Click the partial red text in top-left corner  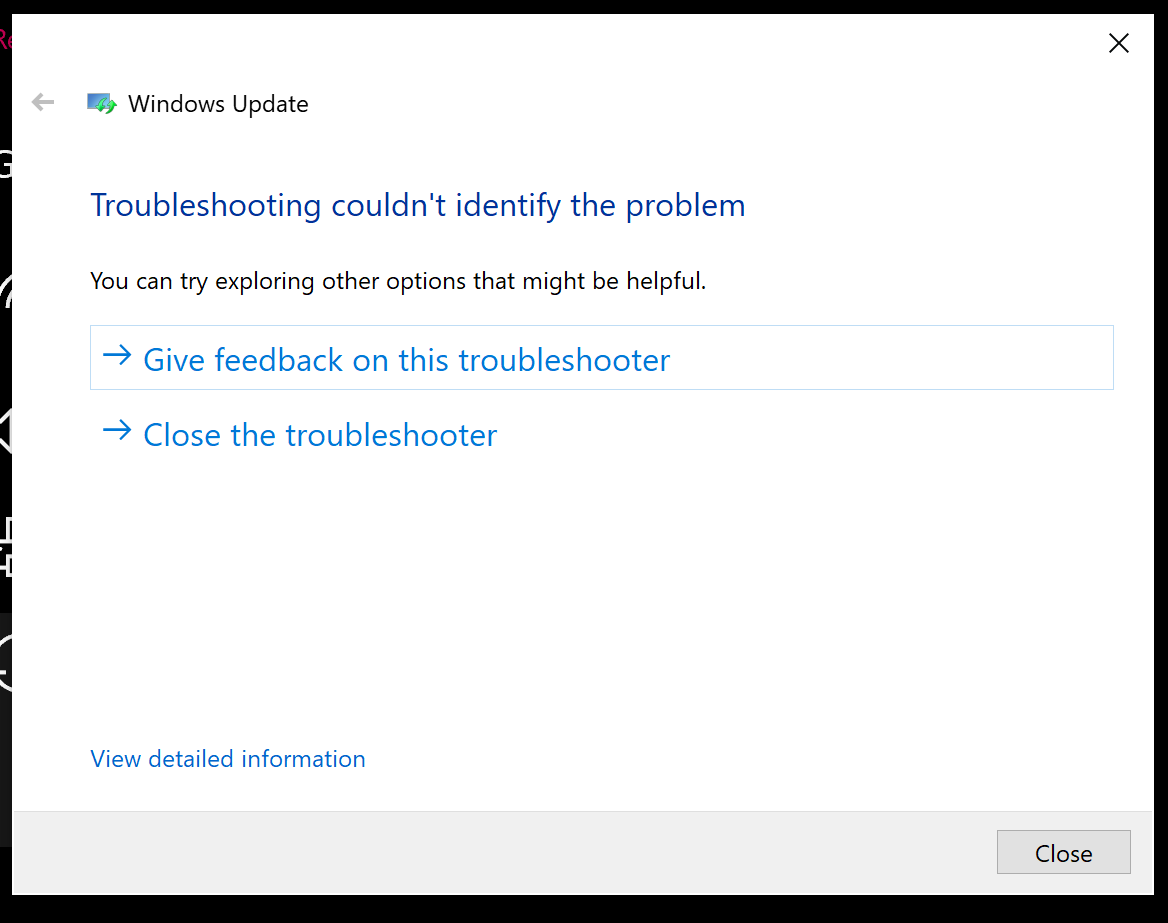point(4,40)
